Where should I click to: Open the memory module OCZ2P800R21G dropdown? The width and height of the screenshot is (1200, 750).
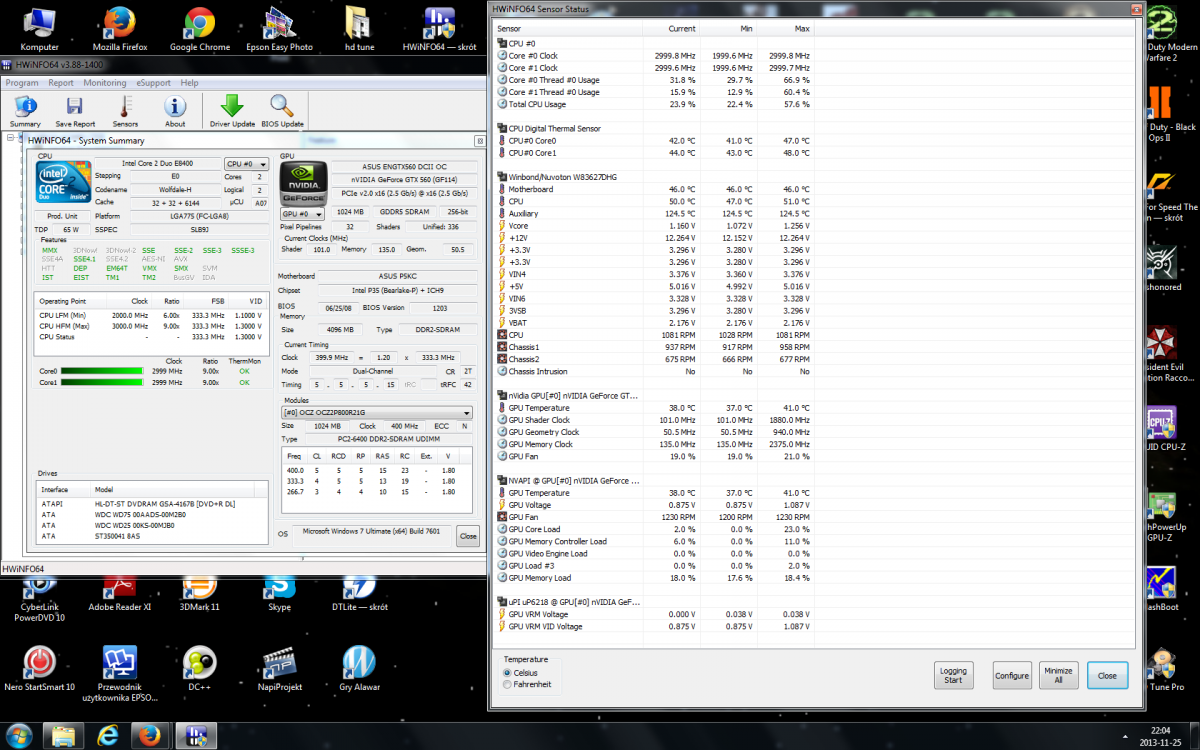(377, 412)
